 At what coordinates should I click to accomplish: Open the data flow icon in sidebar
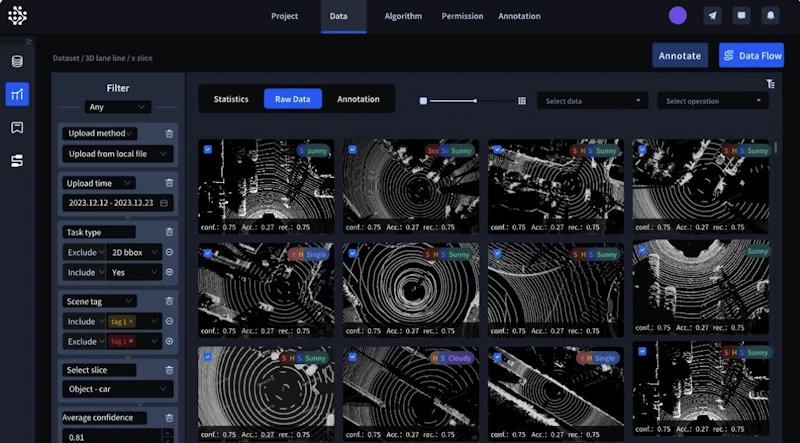tap(17, 161)
